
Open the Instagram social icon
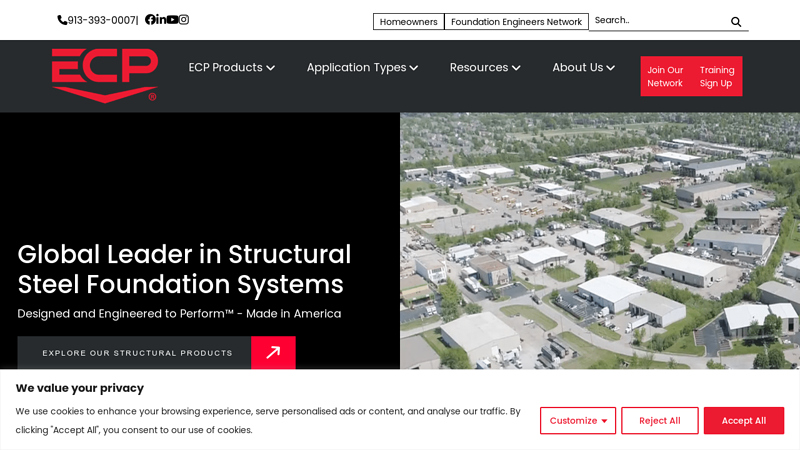click(x=184, y=19)
